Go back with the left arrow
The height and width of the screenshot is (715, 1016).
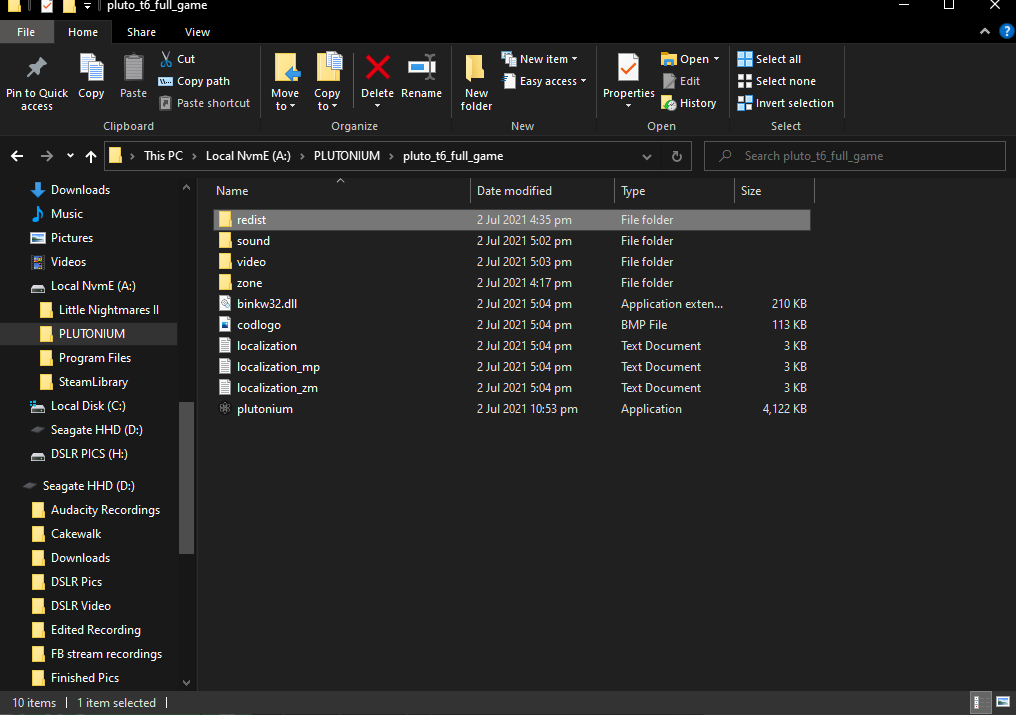click(17, 156)
